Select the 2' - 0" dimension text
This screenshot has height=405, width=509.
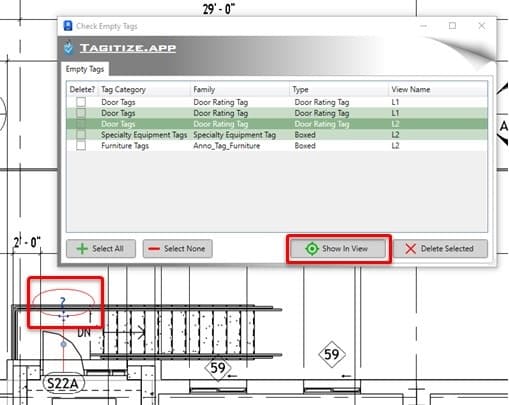[x=27, y=242]
